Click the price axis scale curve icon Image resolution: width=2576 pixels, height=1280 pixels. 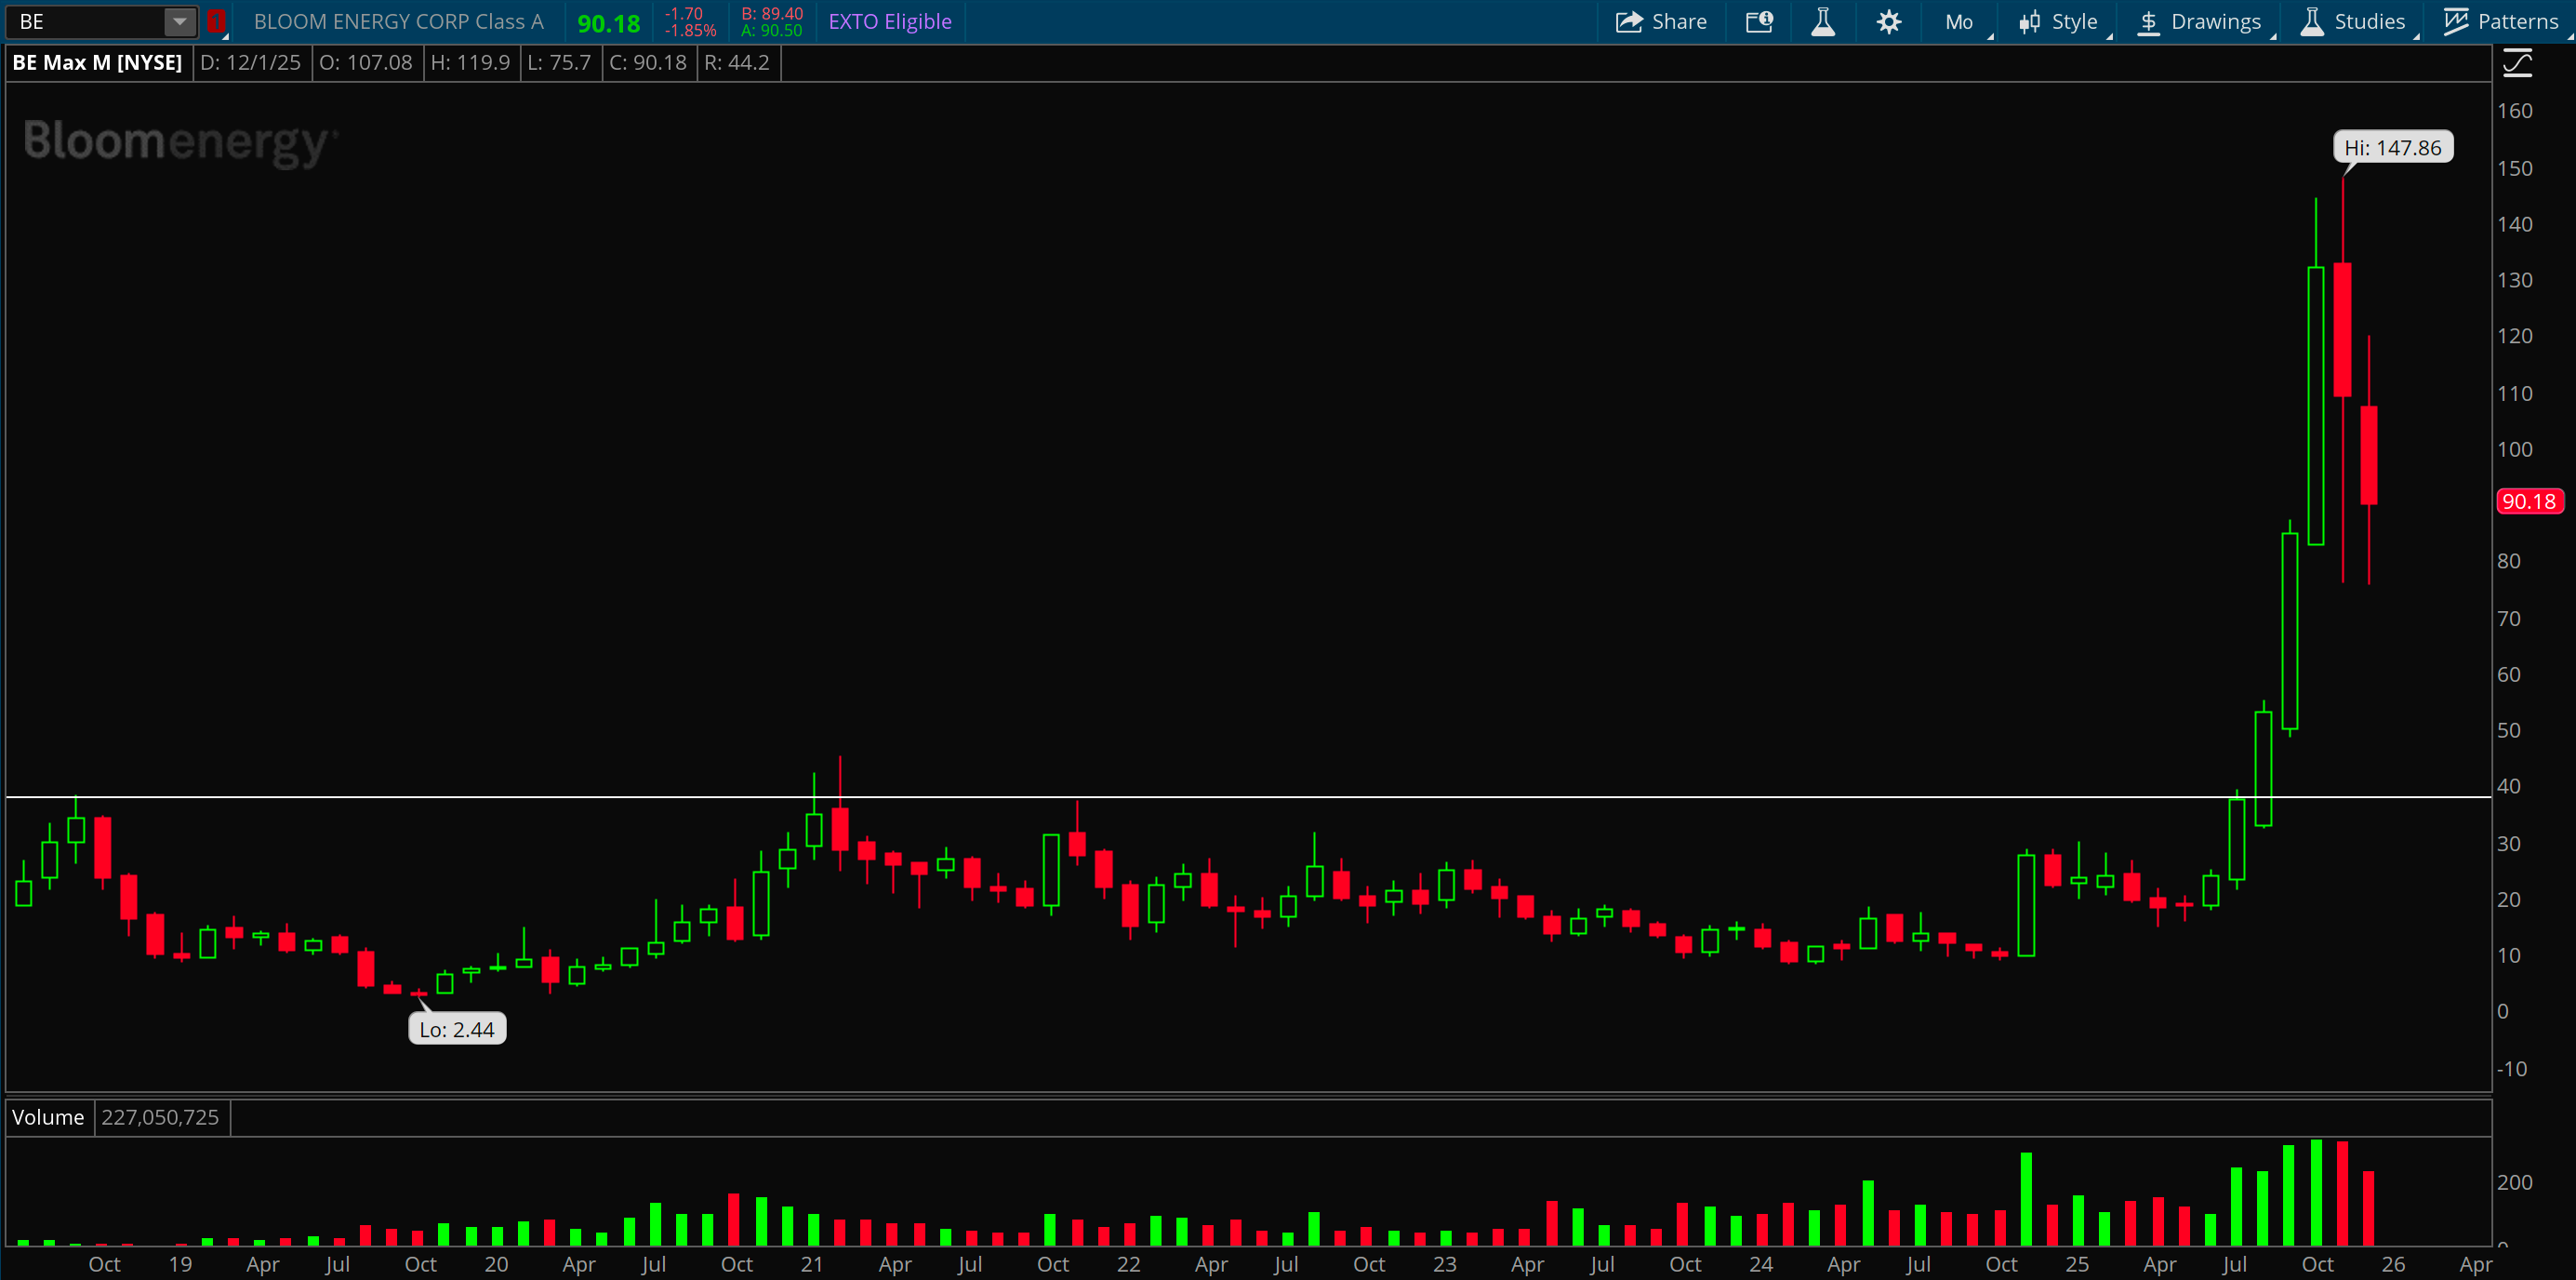point(2517,65)
